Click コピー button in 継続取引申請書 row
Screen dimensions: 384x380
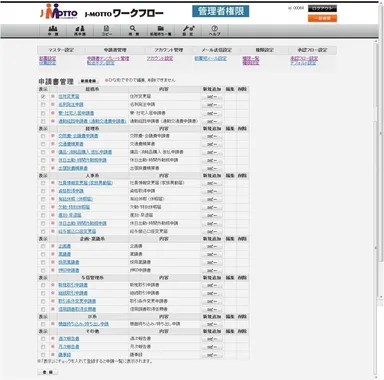212,294
